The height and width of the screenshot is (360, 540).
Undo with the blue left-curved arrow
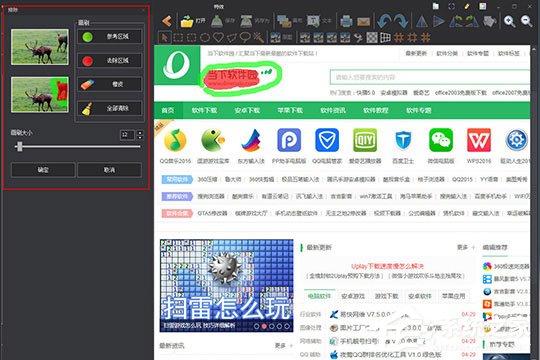click(384, 21)
